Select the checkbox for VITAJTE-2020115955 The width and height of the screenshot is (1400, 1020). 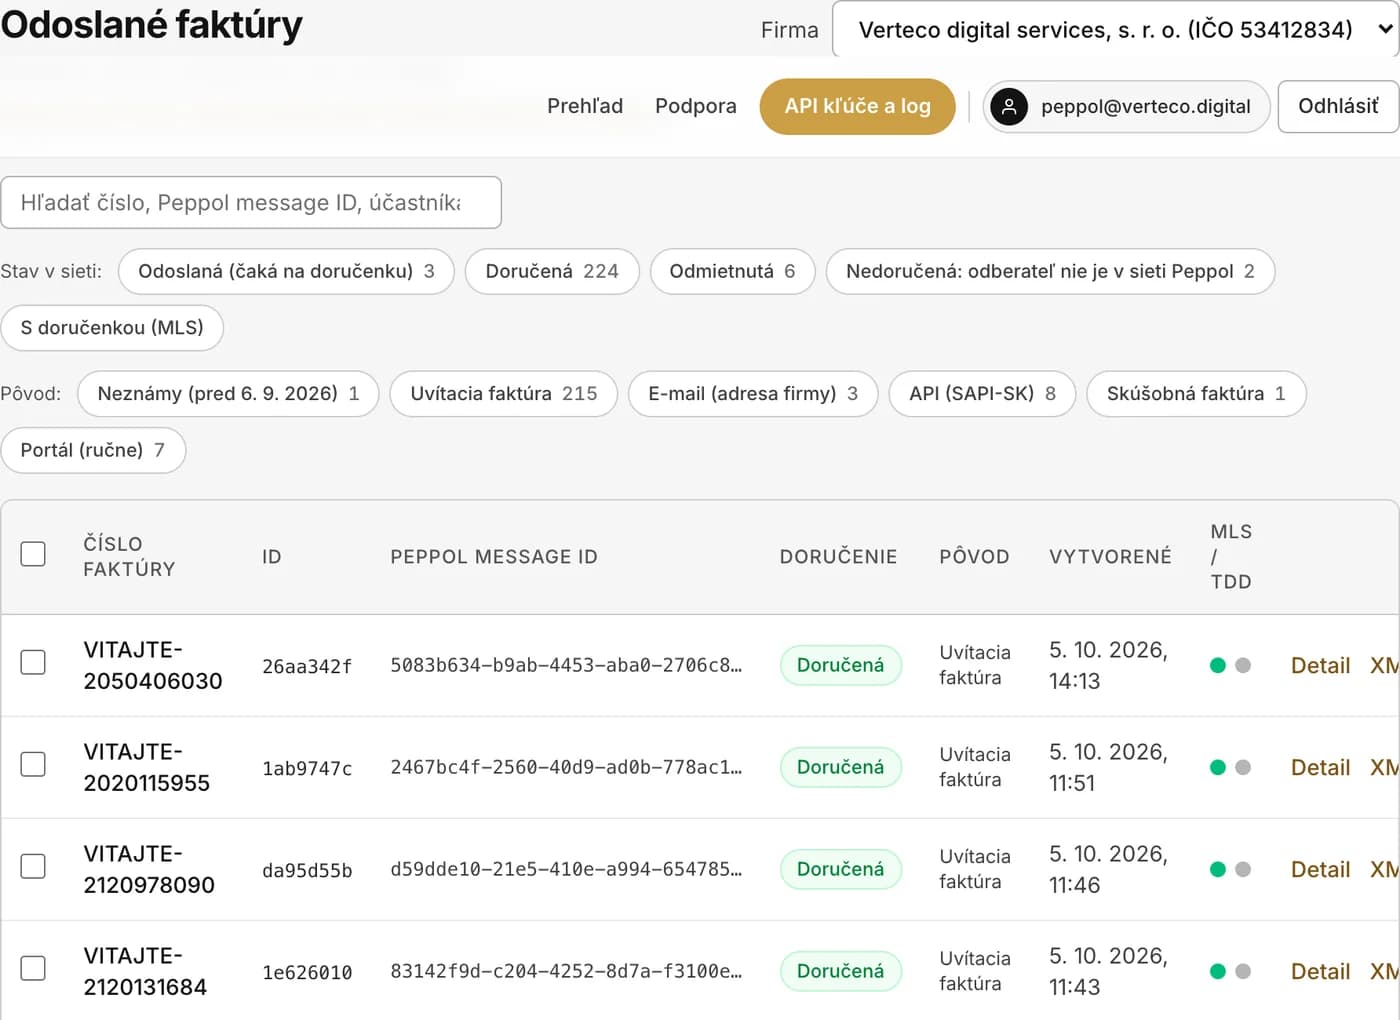[x=33, y=764]
